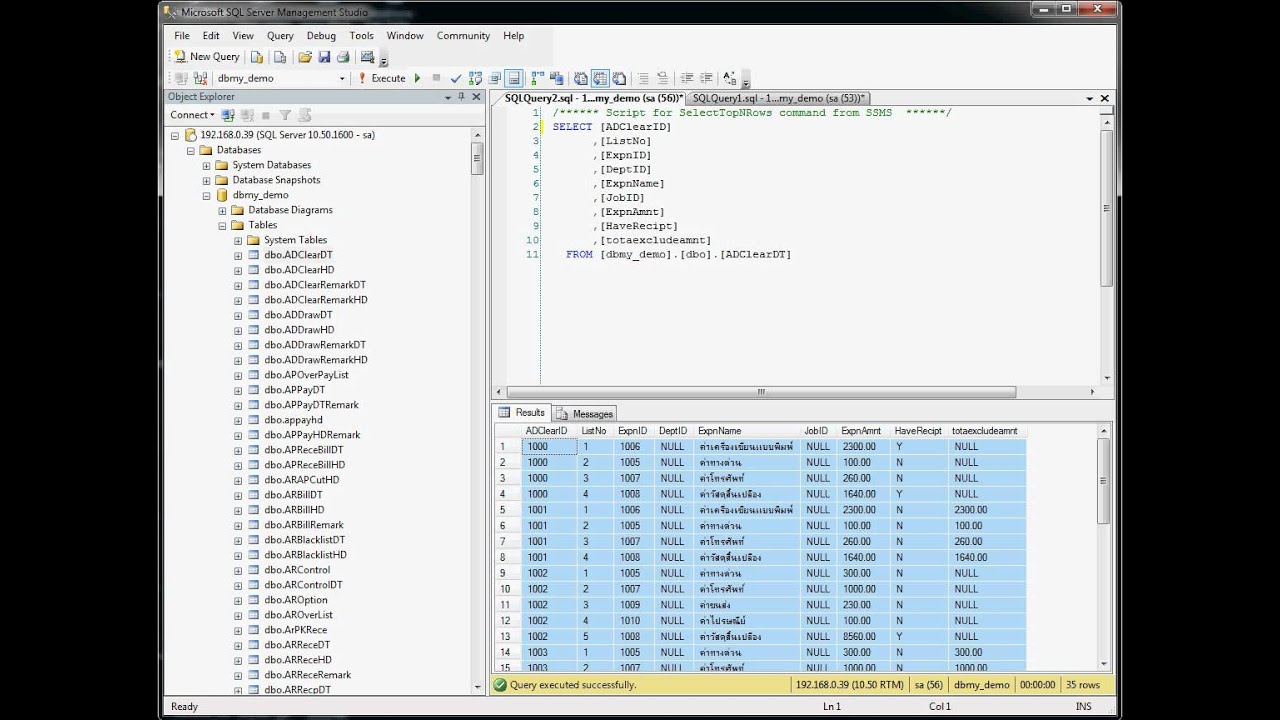Collapse the dbmy_demo database node
Viewport: 1280px width, 720px height.
[207, 195]
